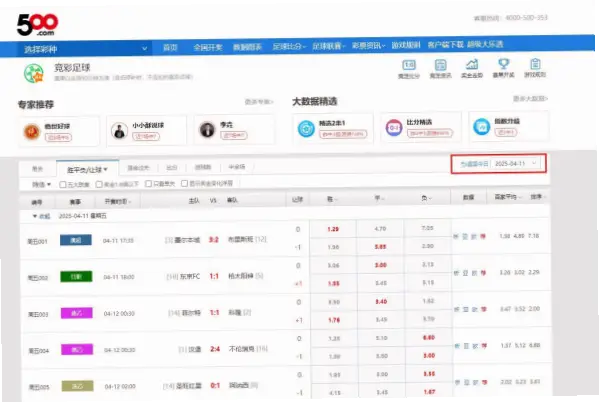Toggle the 只看单关 checkbox
Viewport: 599px width, 402px height.
coord(149,184)
